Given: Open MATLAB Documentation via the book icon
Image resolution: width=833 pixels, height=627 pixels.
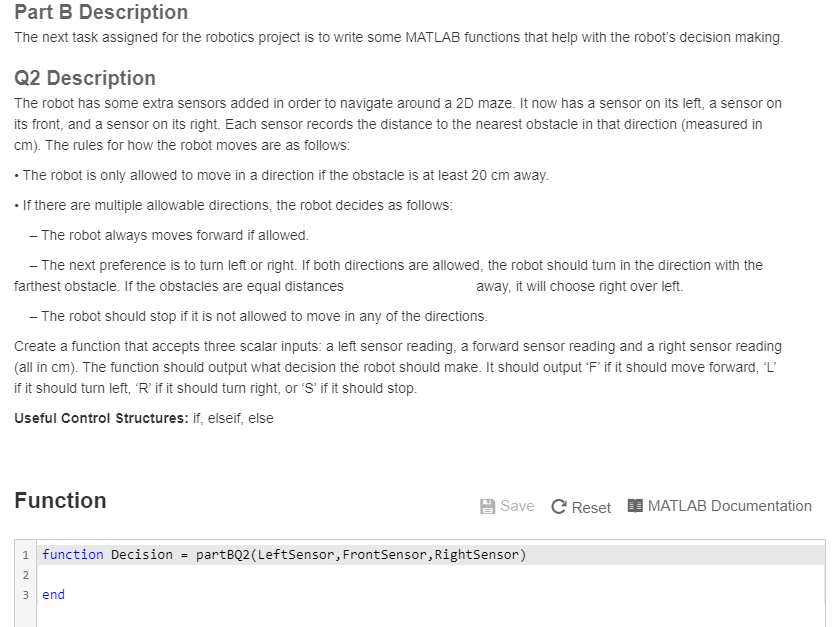Looking at the screenshot, I should click(634, 506).
